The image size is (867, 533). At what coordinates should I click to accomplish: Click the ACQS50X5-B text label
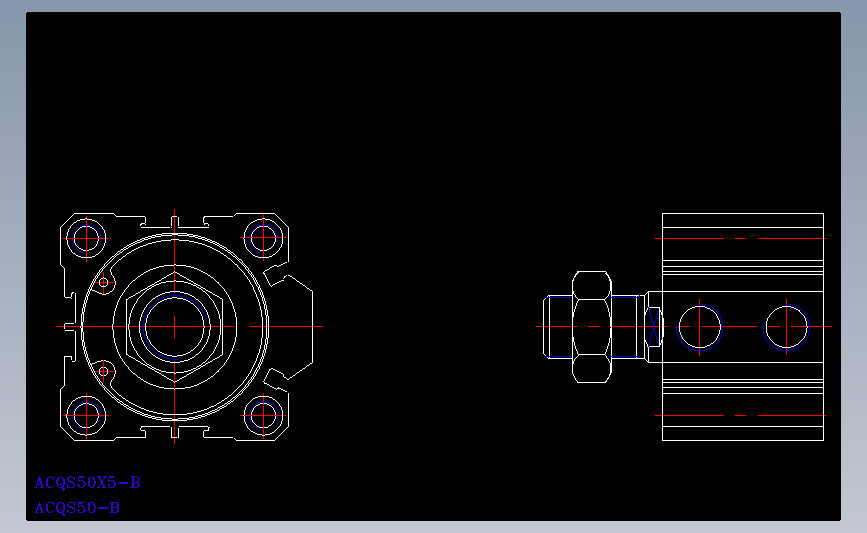[x=87, y=483]
